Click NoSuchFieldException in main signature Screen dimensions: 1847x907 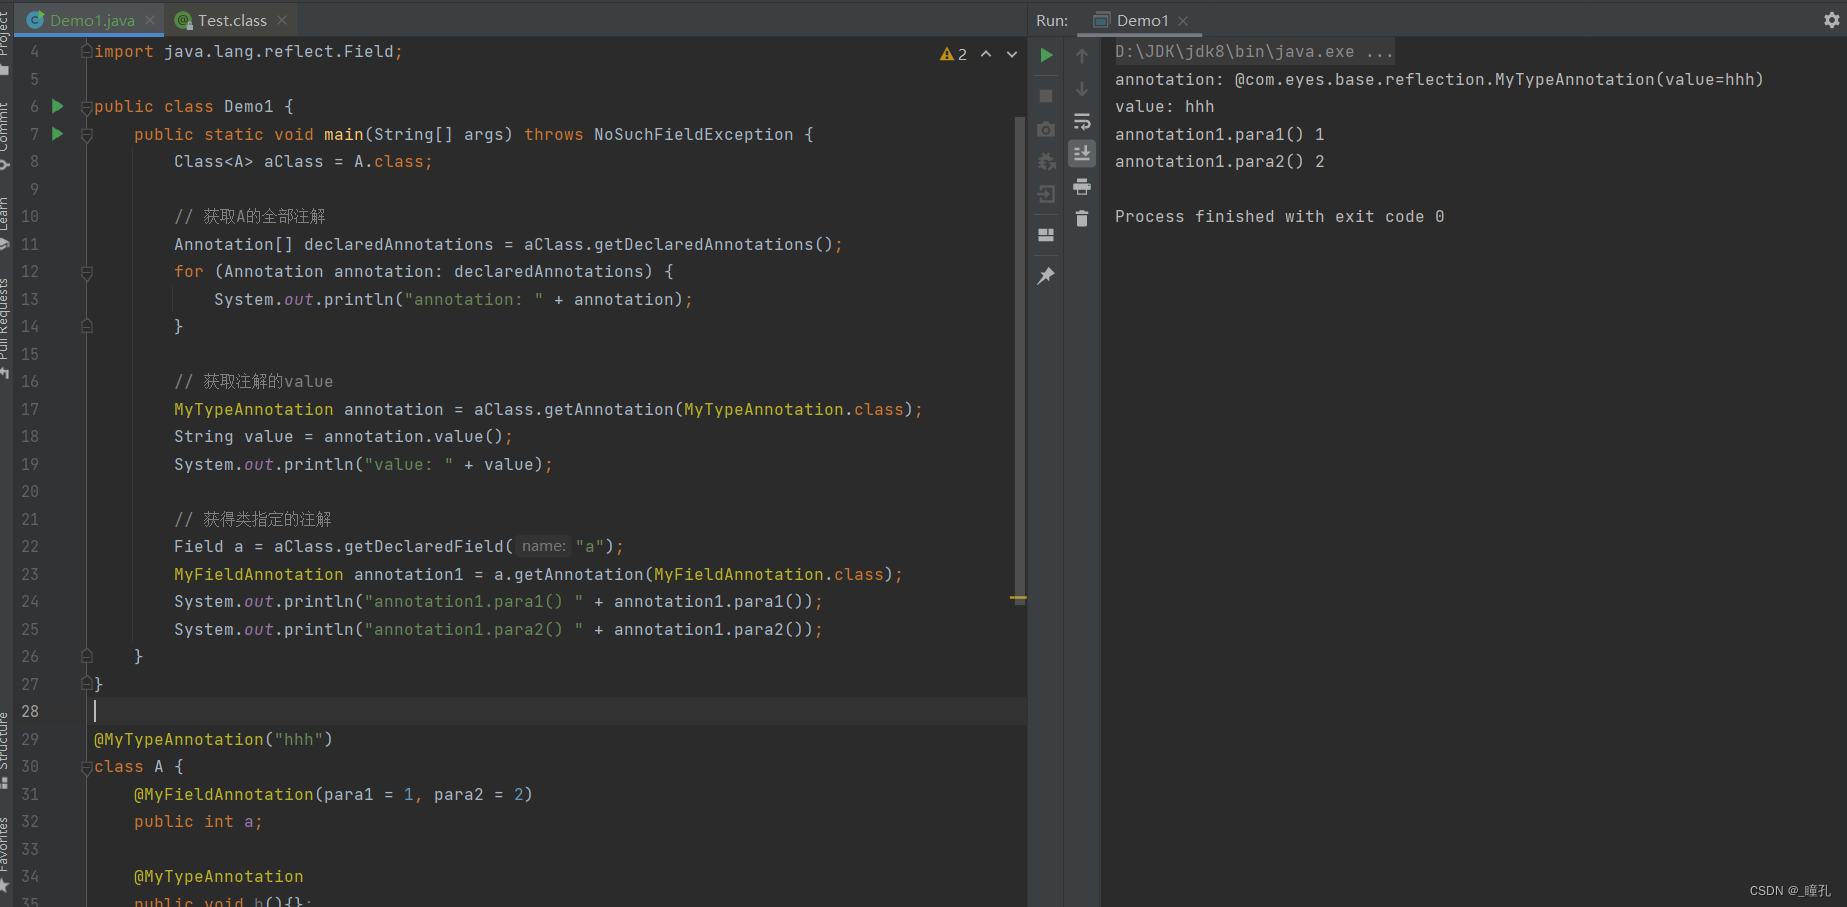[x=693, y=134]
